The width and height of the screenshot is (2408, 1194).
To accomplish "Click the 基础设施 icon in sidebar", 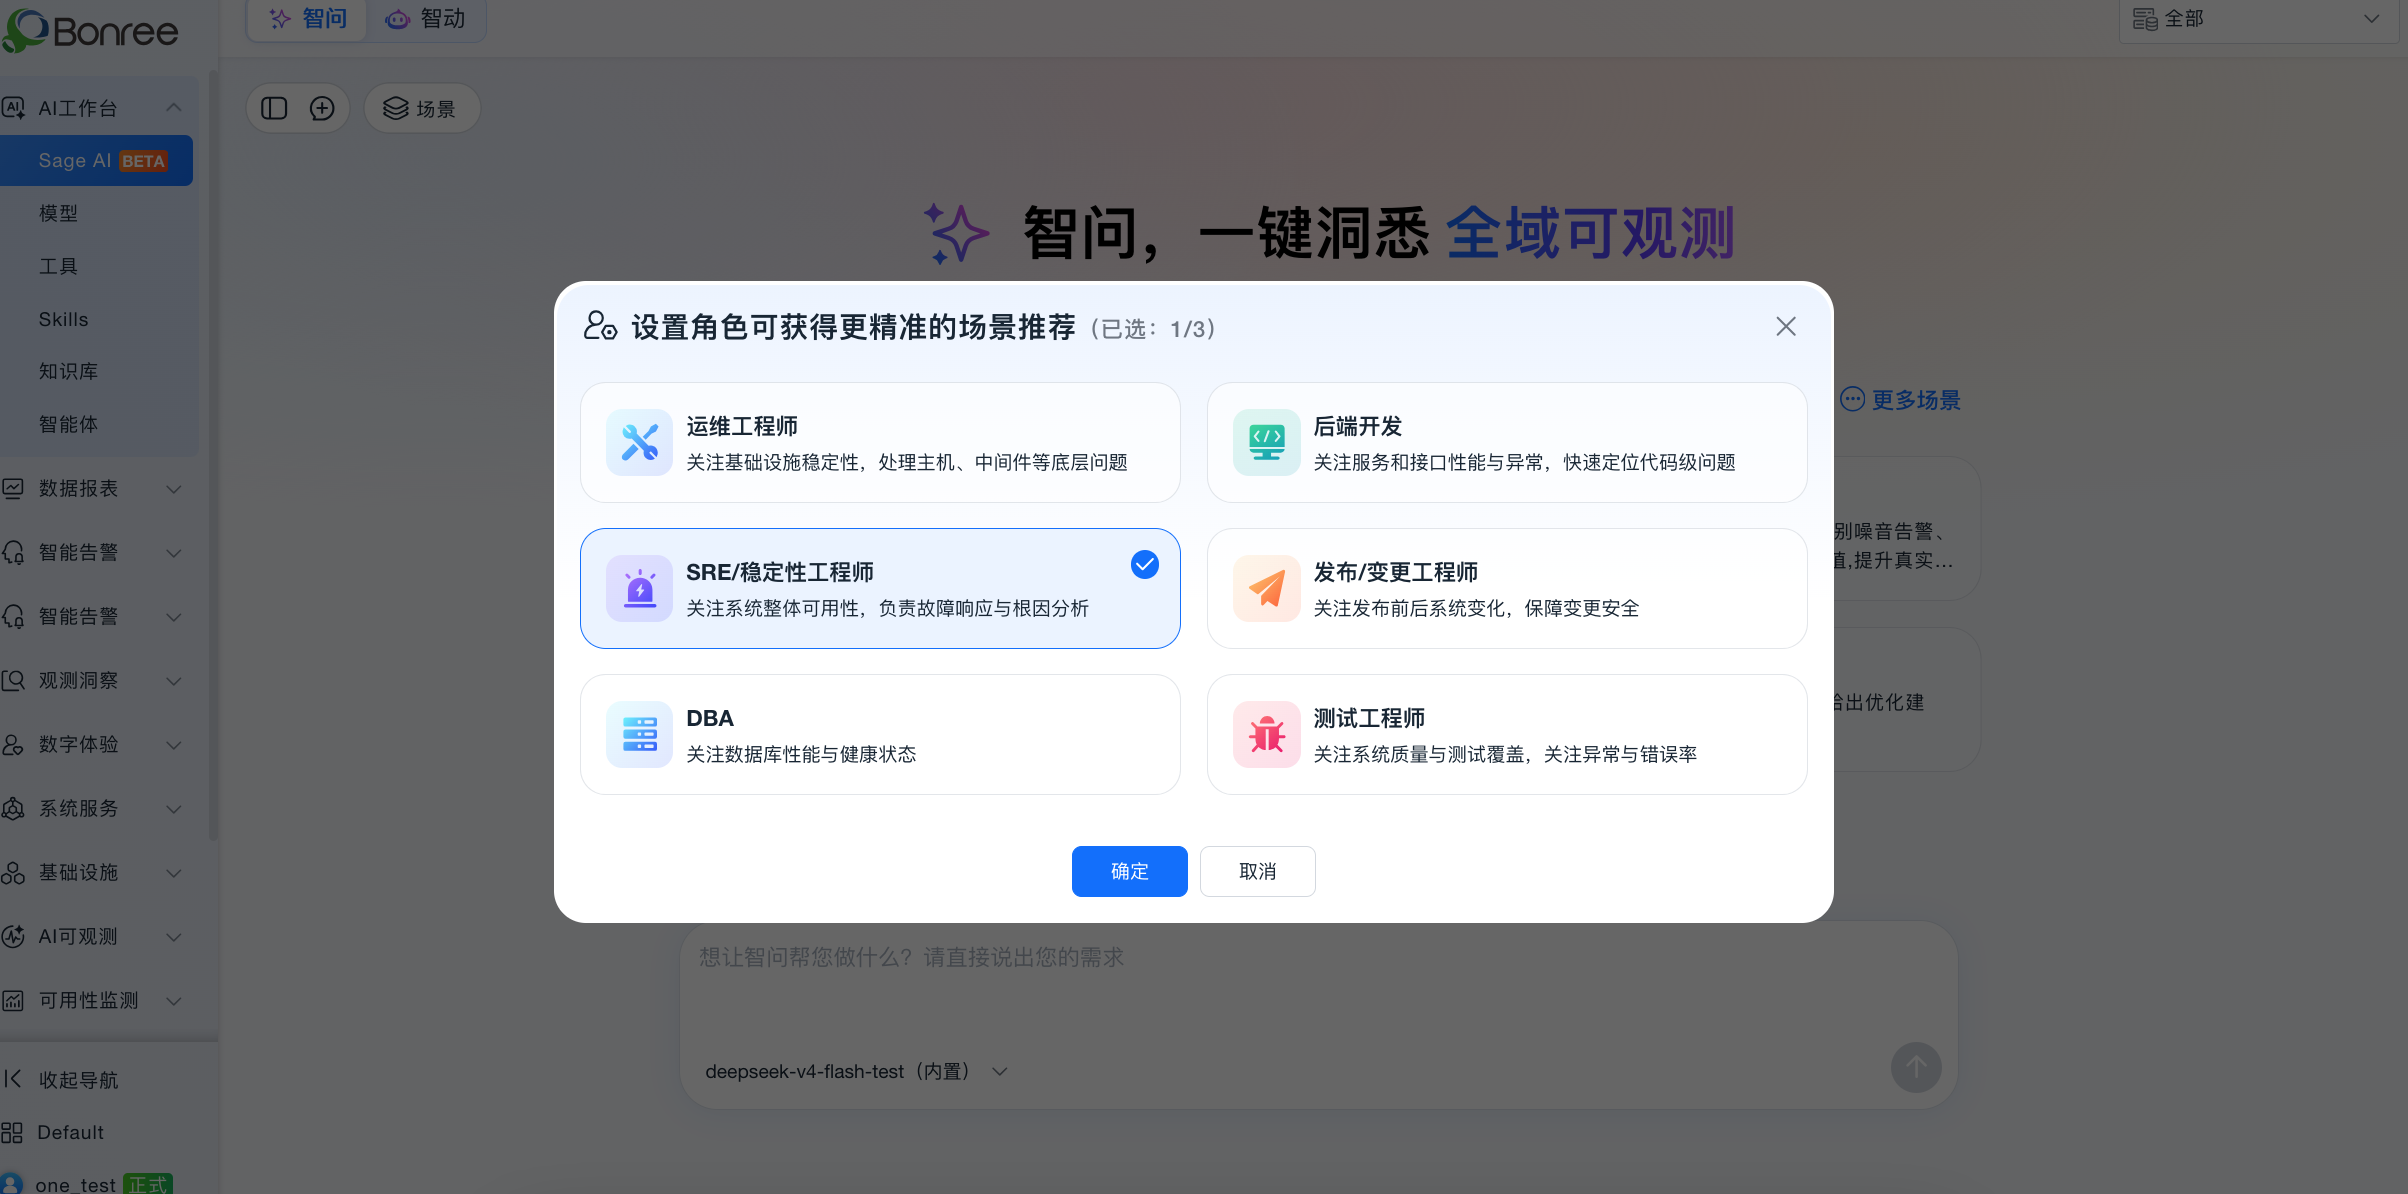I will pos(13,872).
